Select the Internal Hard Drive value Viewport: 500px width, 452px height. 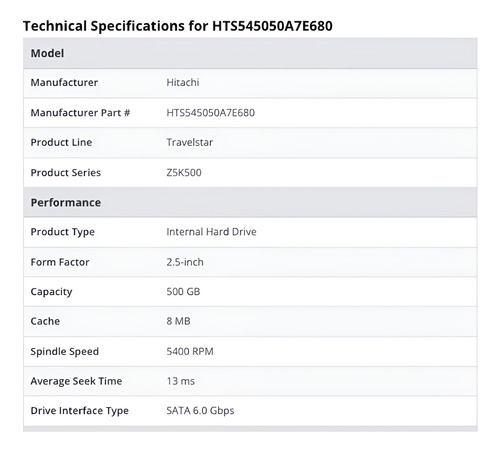pos(211,232)
